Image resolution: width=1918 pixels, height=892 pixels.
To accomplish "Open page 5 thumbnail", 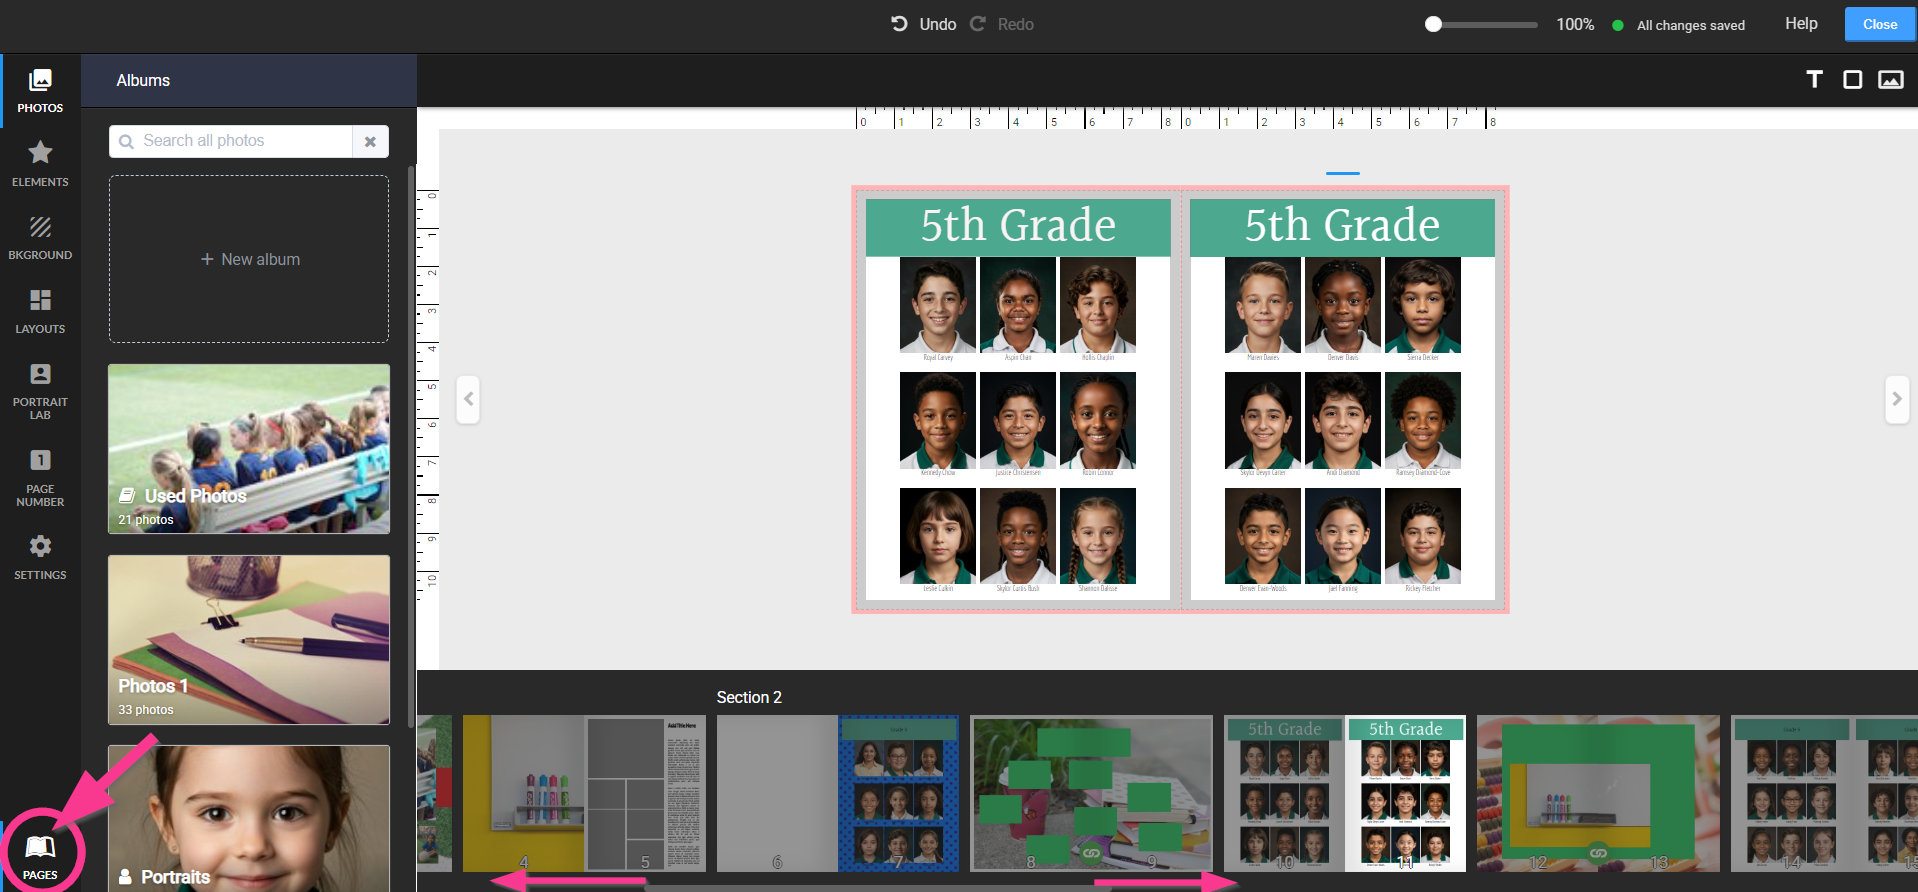I will tap(645, 793).
